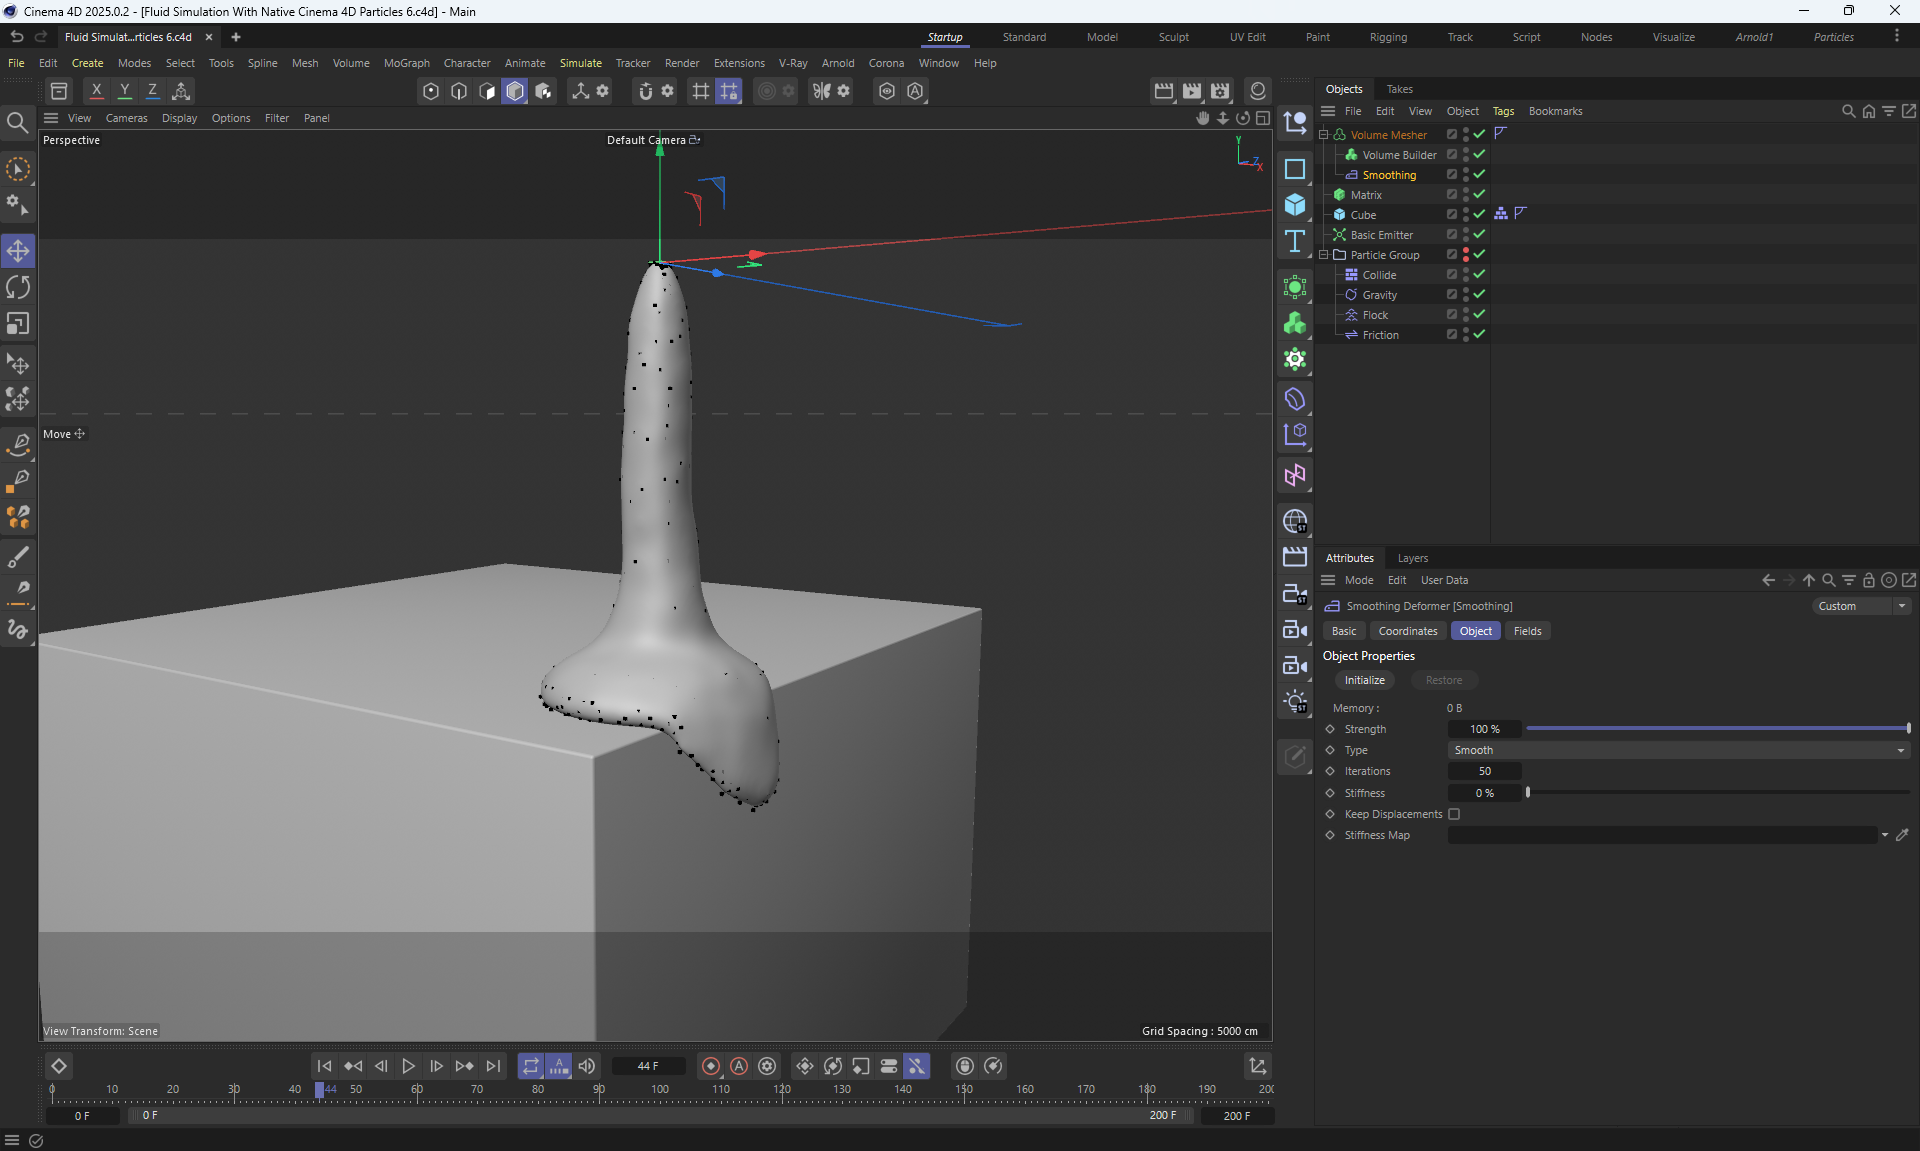Open the Type dropdown set to Smooth
The image size is (1920, 1151).
(x=1678, y=750)
